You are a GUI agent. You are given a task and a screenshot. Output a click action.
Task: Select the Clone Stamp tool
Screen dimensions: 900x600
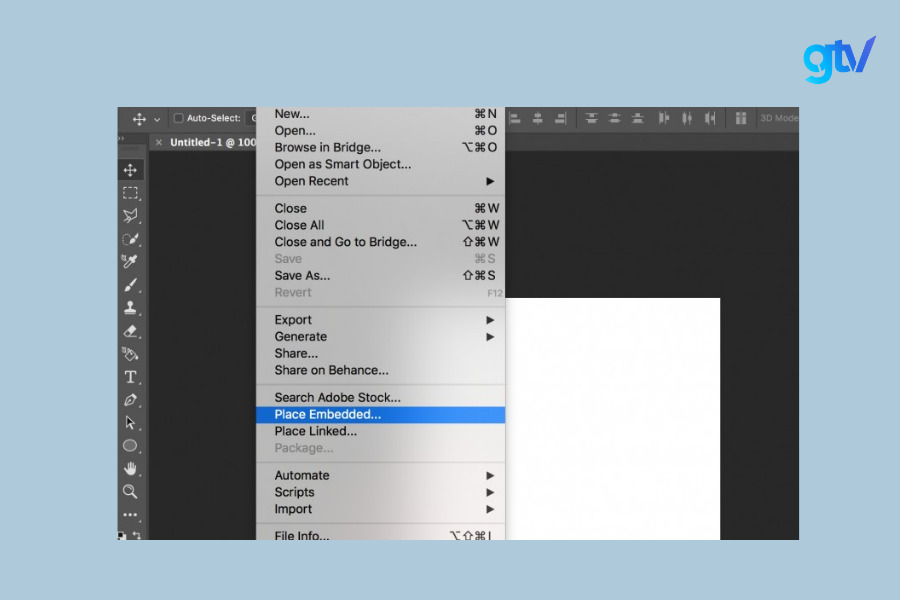point(130,308)
